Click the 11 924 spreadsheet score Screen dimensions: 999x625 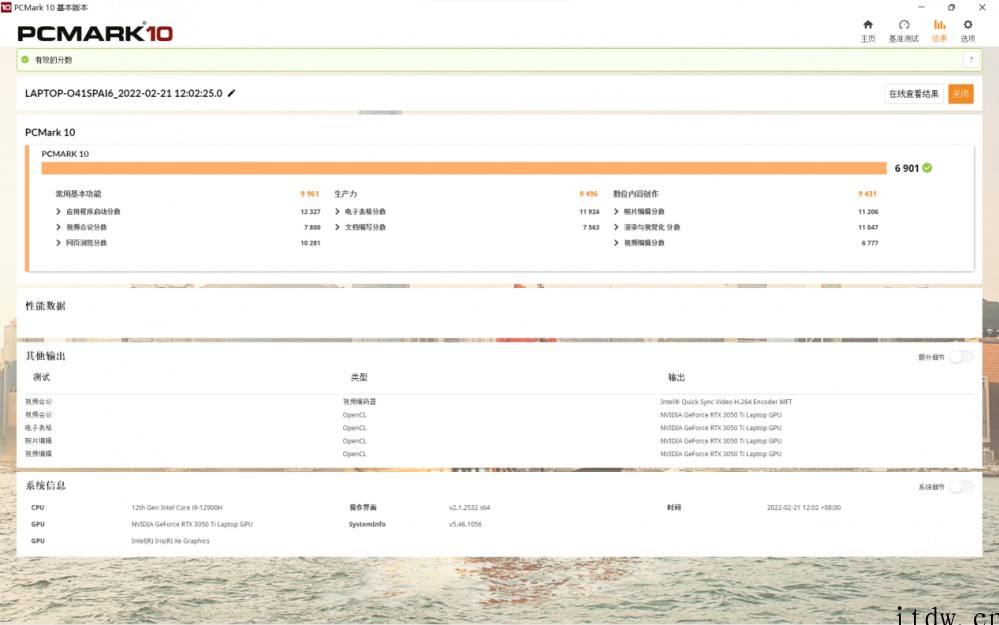point(589,212)
